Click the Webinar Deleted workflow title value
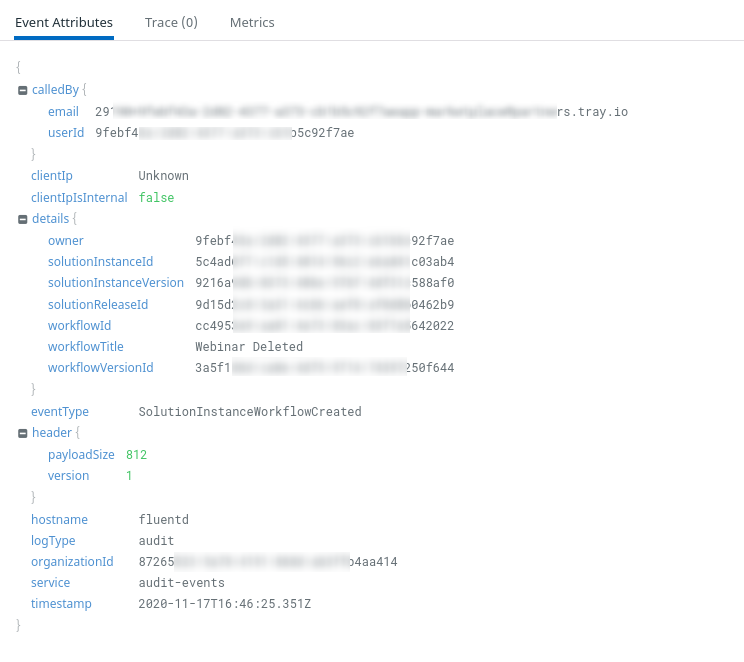This screenshot has width=744, height=662. 249,347
